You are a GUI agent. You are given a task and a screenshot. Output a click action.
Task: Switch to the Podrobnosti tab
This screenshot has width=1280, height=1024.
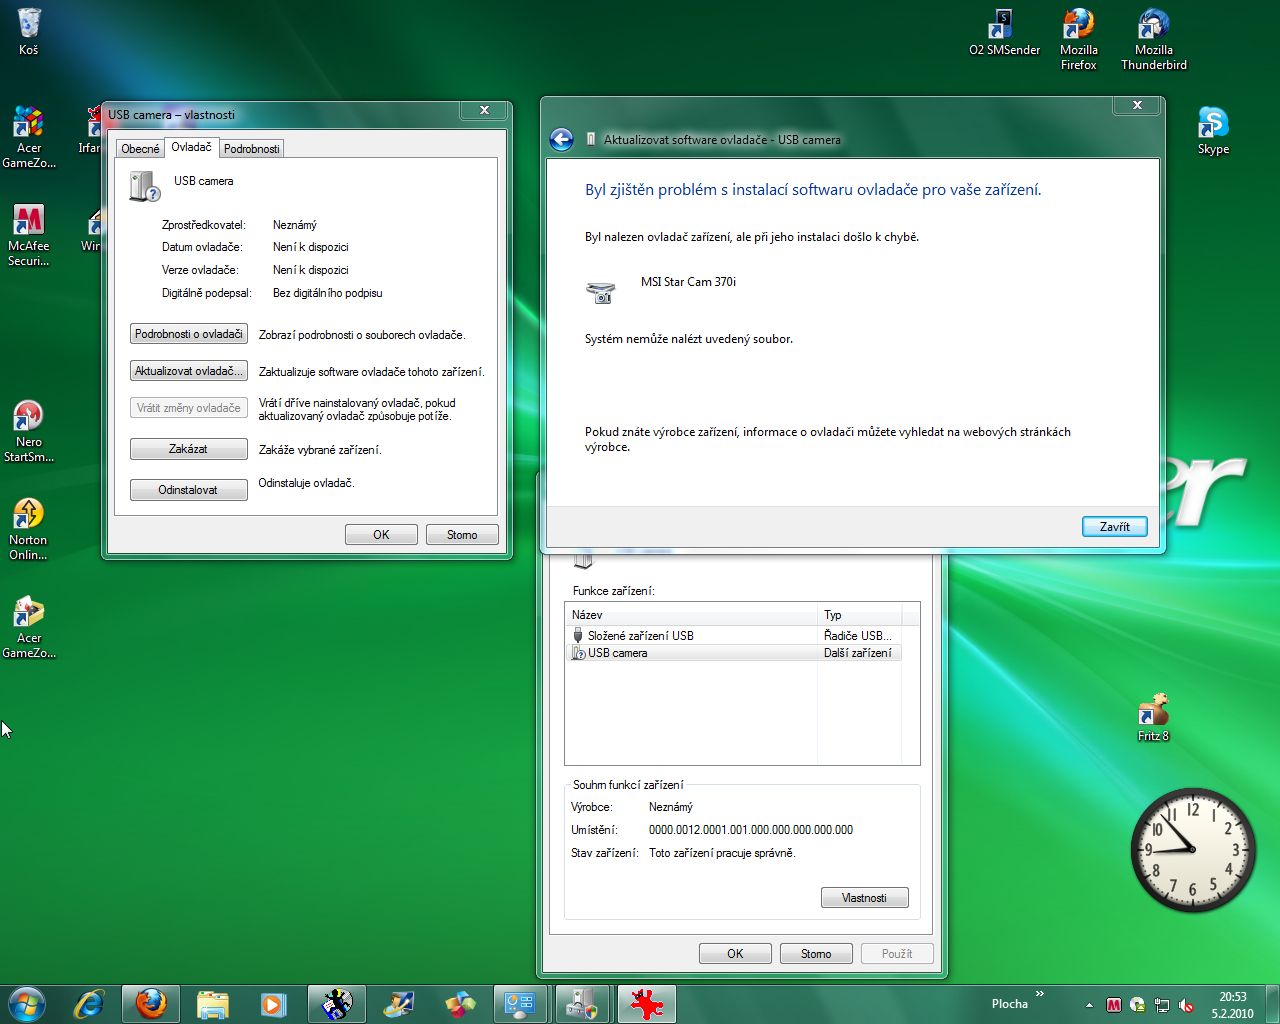pos(251,149)
